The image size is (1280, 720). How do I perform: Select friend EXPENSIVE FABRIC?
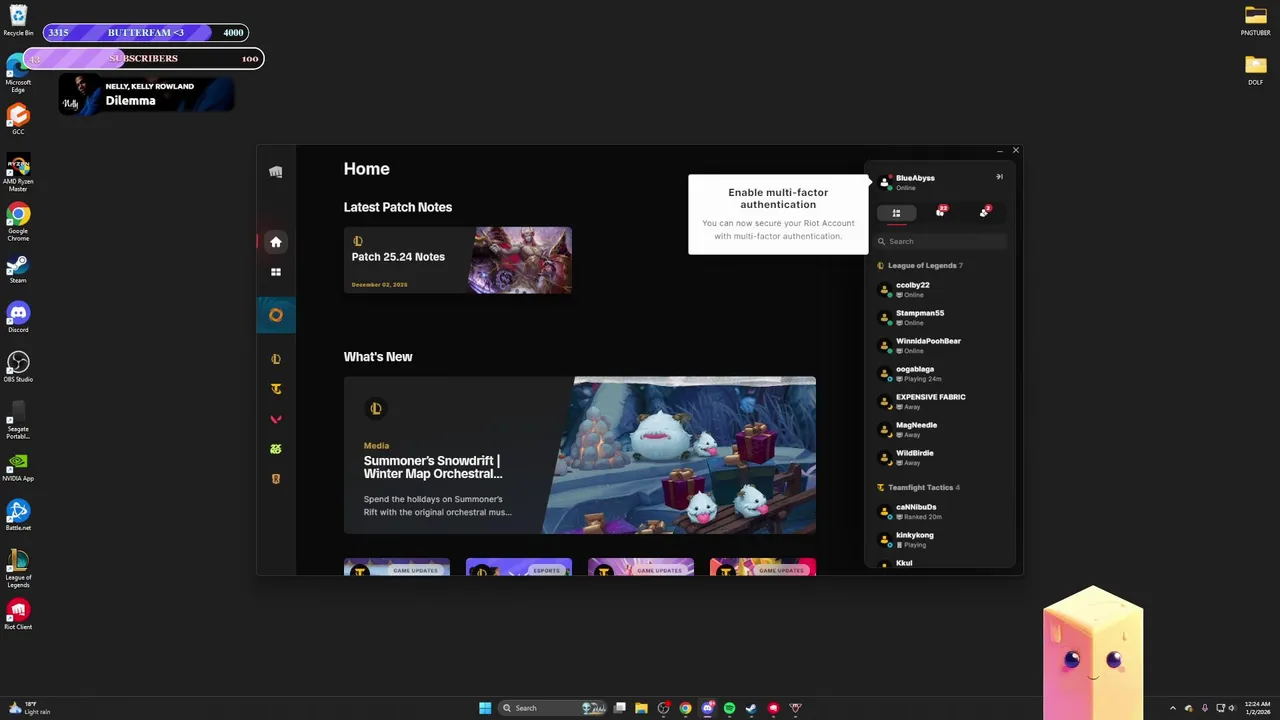(940, 401)
